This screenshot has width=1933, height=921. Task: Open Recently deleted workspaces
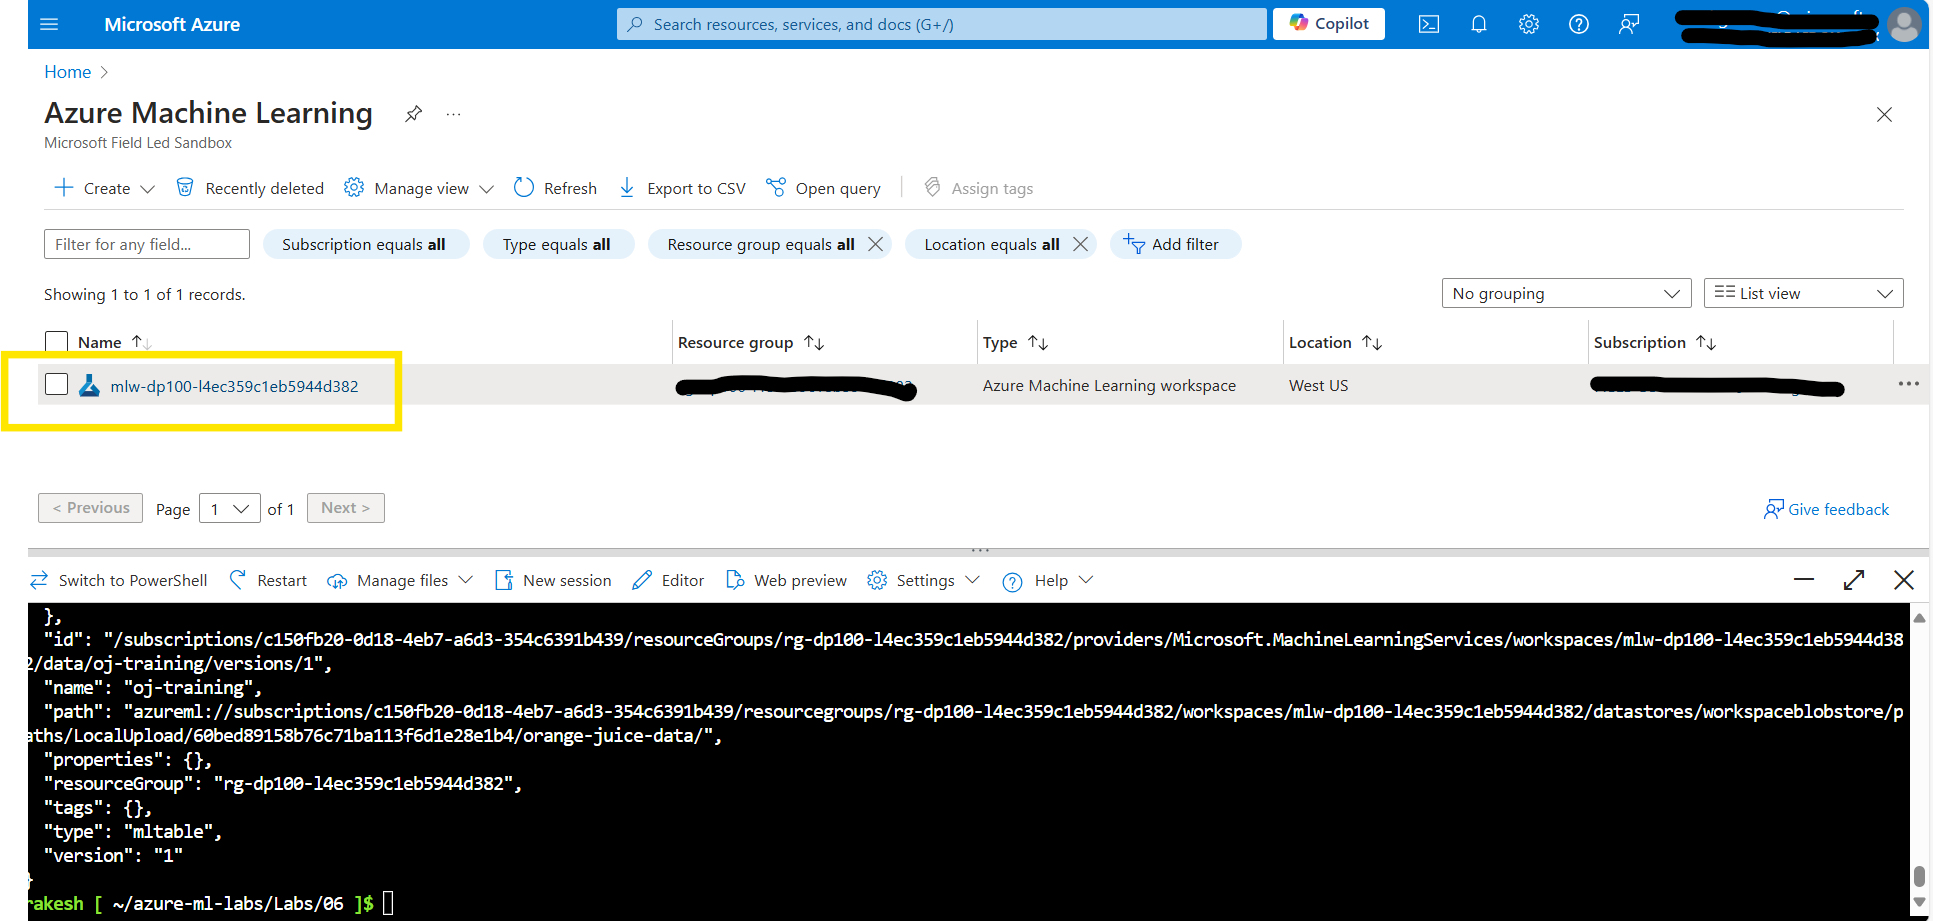(250, 188)
